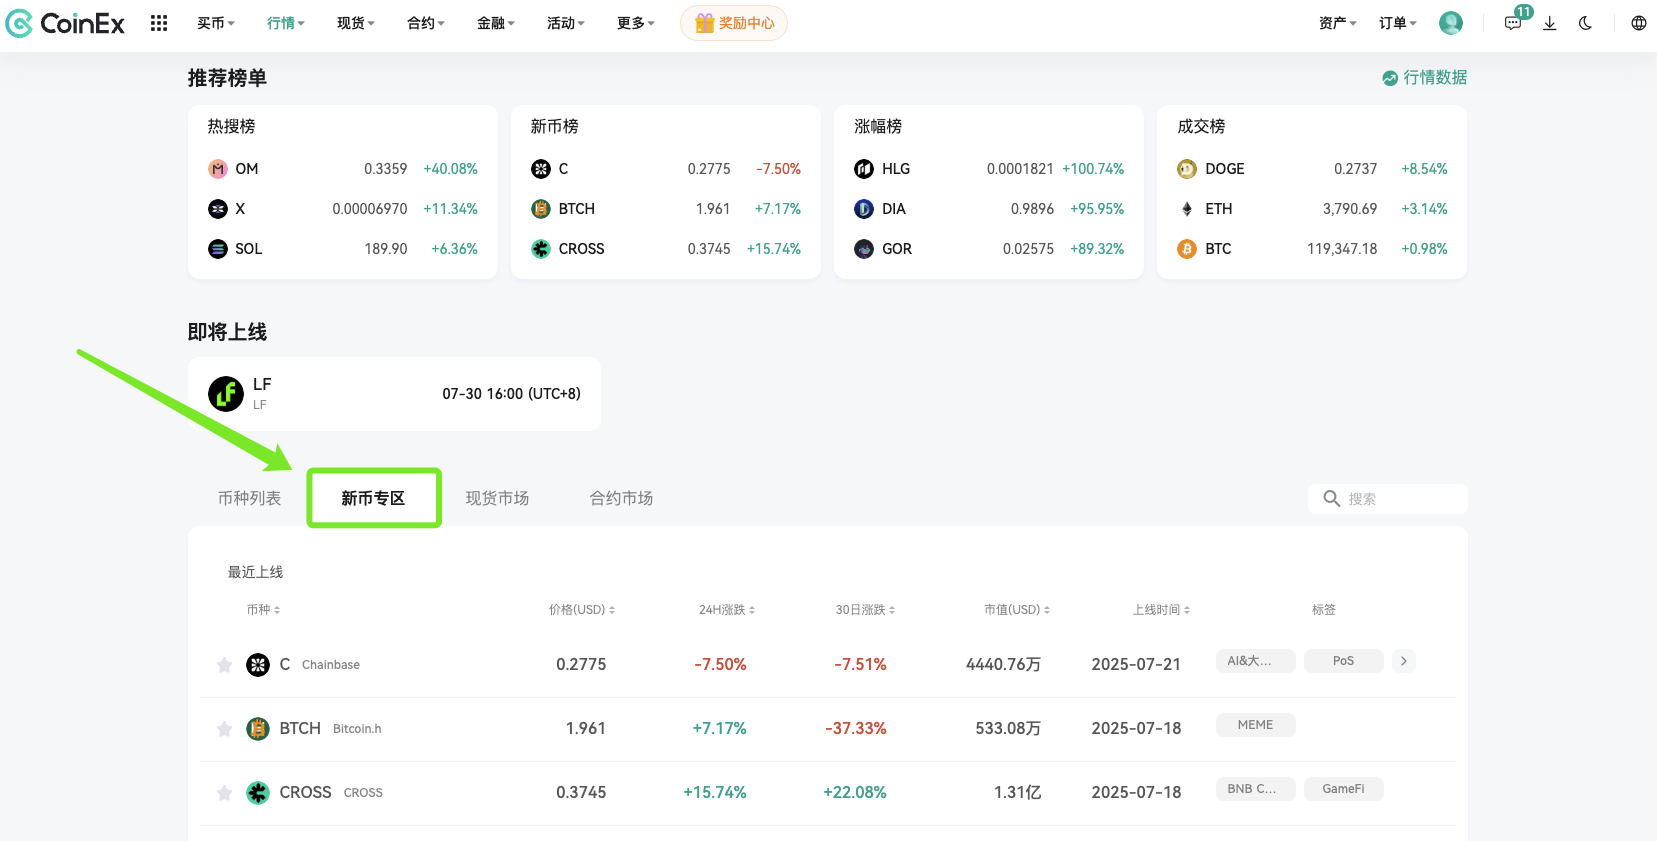Click the 行情数据 chart icon
This screenshot has width=1657, height=841.
[x=1390, y=78]
